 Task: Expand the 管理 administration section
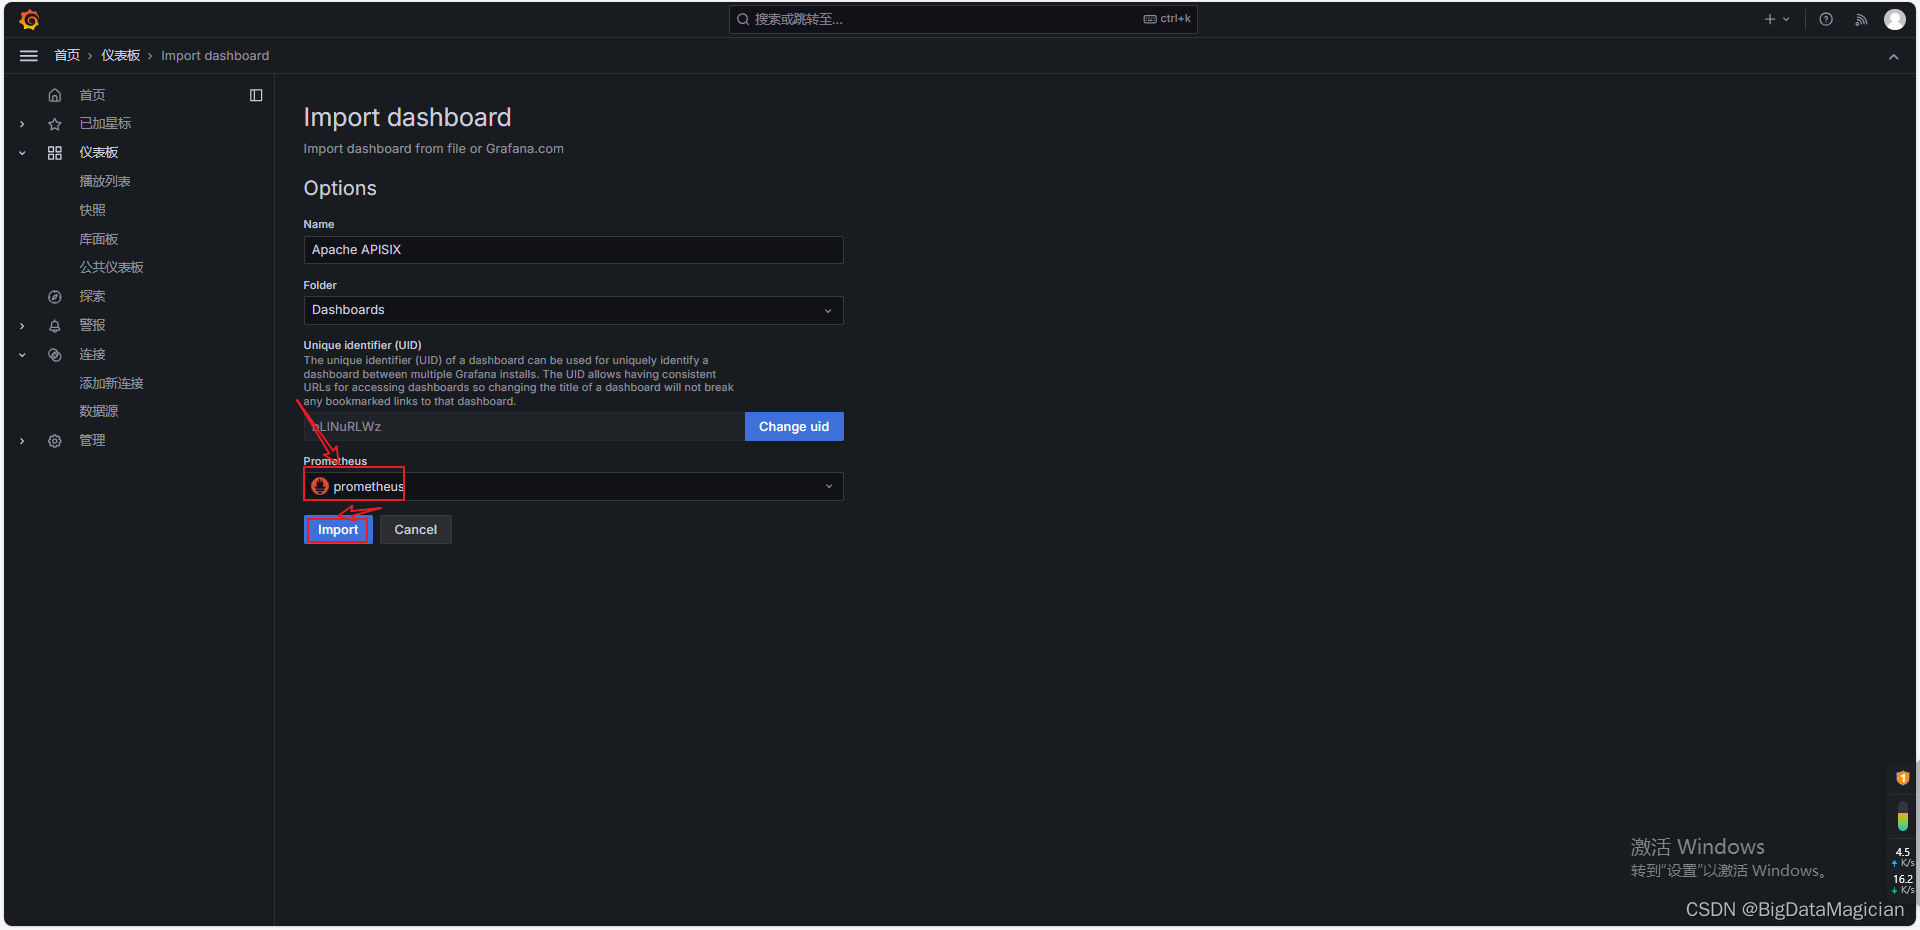tap(22, 441)
